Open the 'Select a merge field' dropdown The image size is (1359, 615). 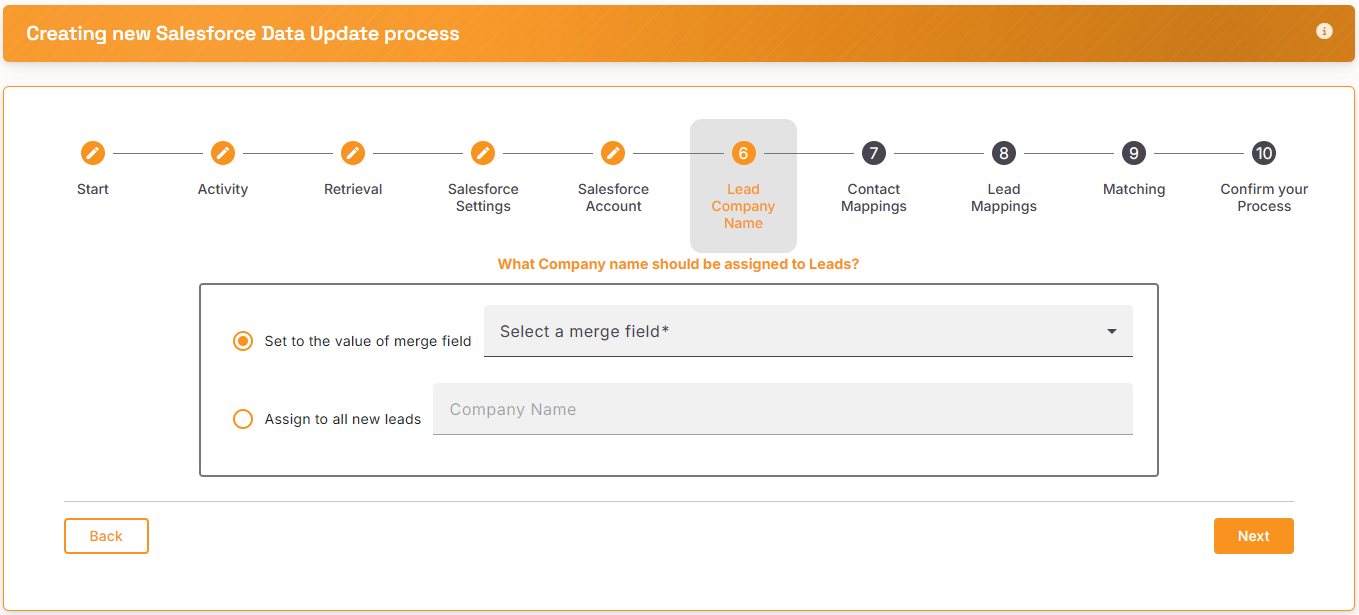808,331
